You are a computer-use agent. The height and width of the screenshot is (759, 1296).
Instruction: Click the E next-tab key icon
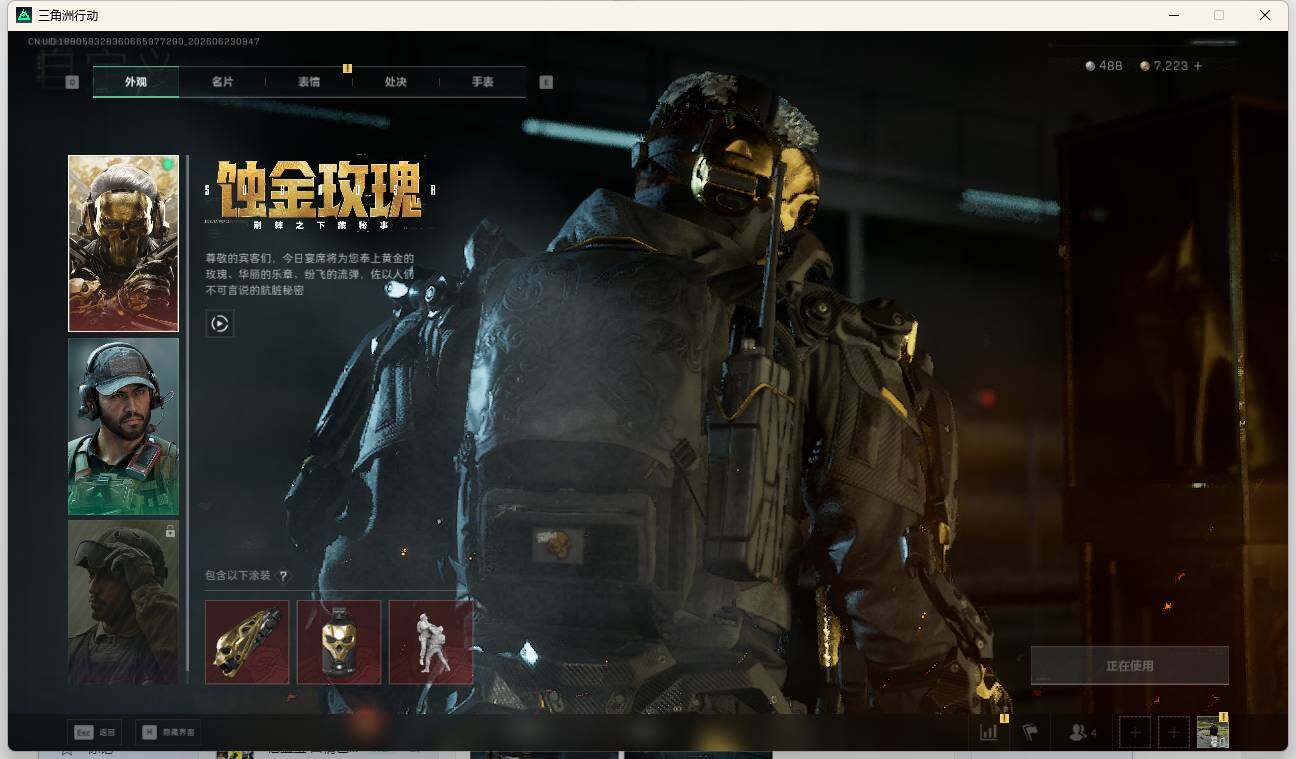pos(546,82)
